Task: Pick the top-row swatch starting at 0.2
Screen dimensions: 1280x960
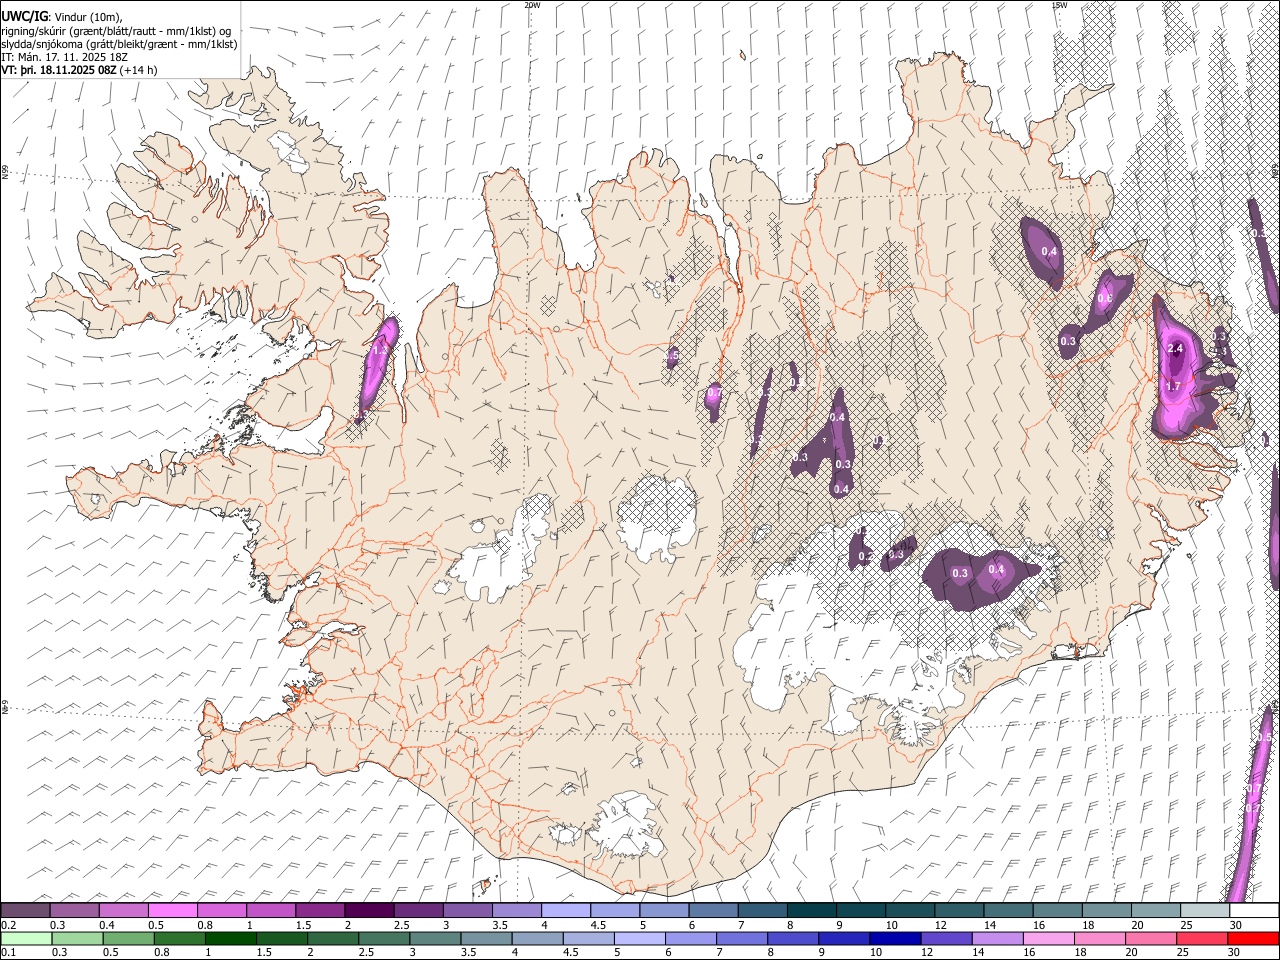Action: [25, 911]
